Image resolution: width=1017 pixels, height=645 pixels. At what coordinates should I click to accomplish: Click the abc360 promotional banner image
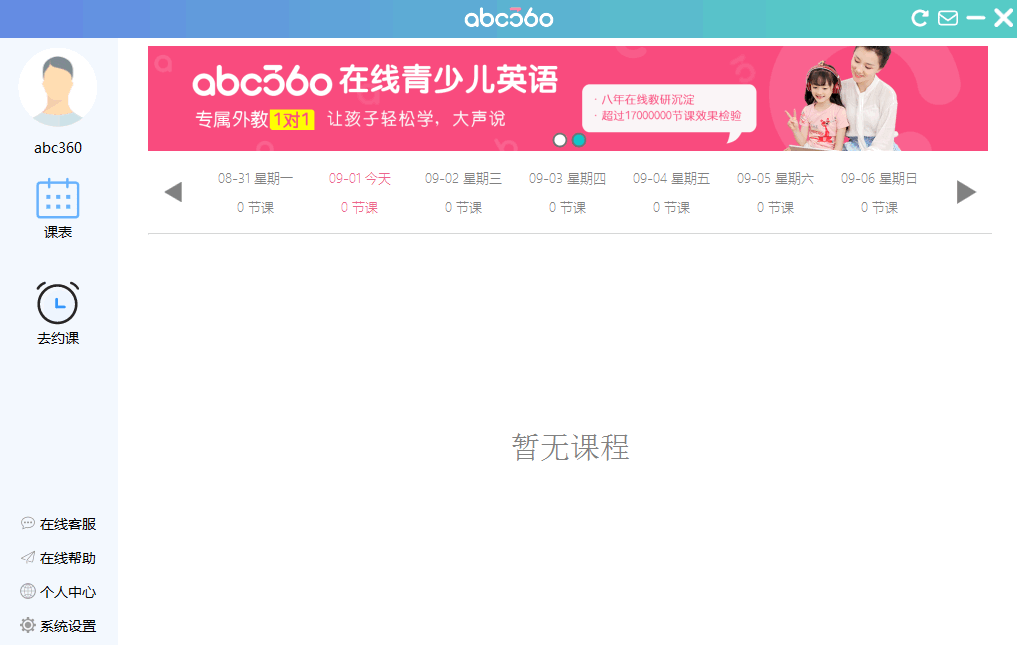(568, 99)
